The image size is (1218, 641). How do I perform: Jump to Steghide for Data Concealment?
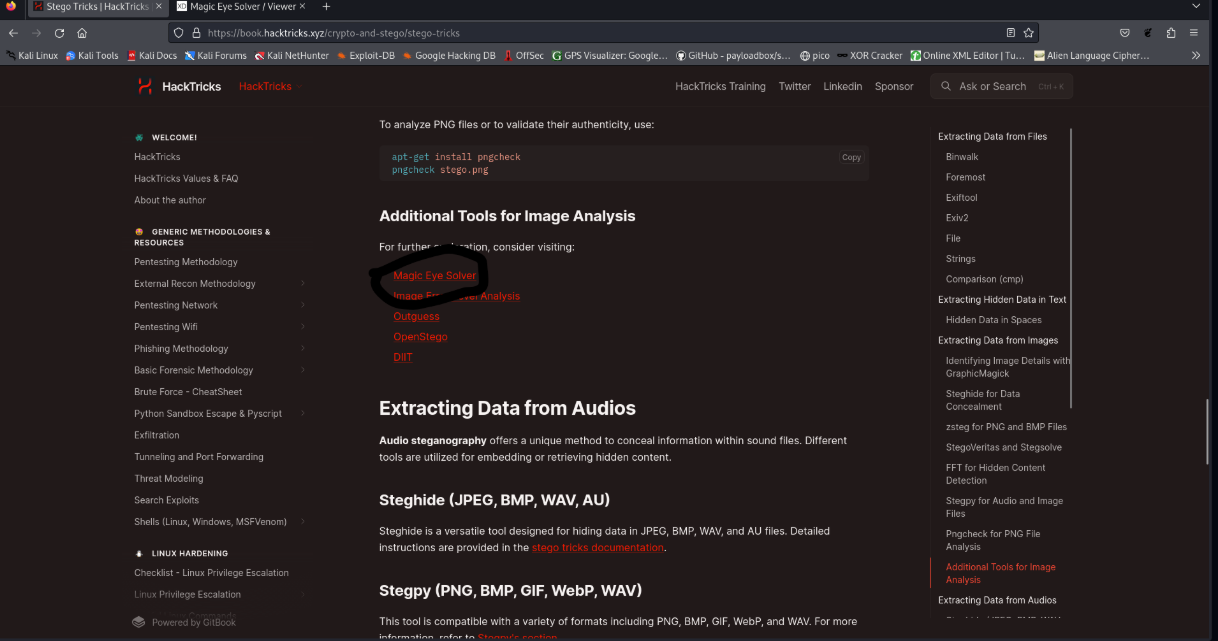click(x=983, y=400)
